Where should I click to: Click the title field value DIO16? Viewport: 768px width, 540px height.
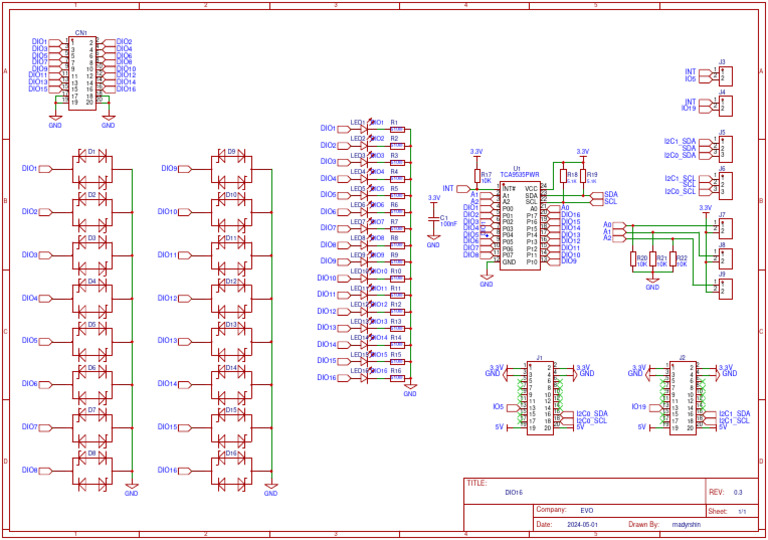pos(513,492)
